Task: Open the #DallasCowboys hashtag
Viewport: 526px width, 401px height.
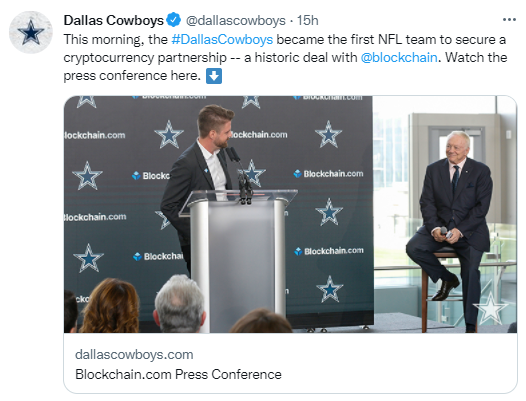Action: point(222,40)
